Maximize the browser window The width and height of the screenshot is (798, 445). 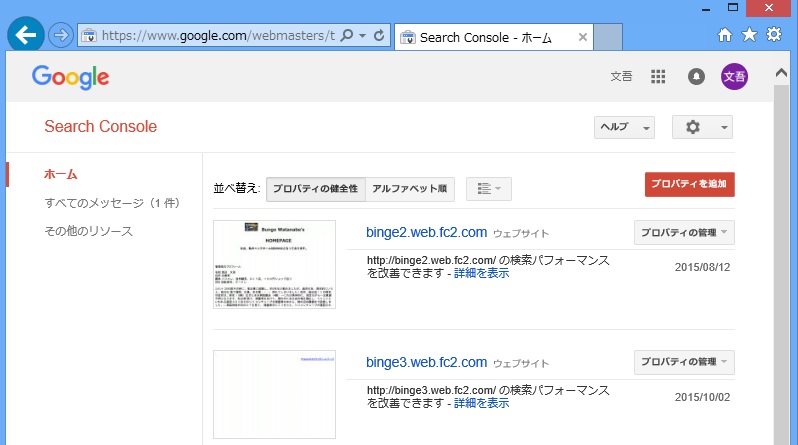pyautogui.click(x=733, y=8)
